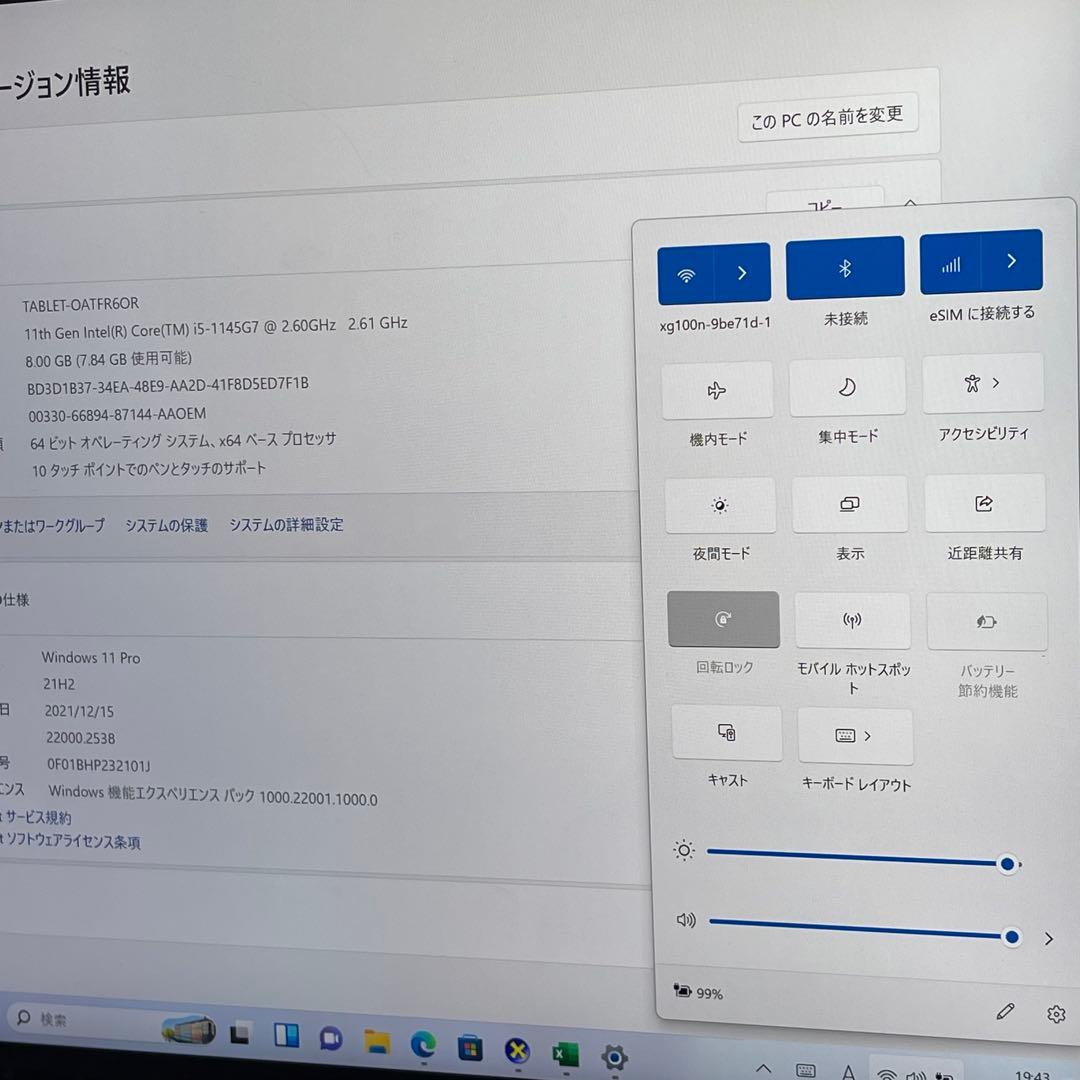Expand the eSIM cellular options chevron
1080x1080 pixels.
(1012, 260)
